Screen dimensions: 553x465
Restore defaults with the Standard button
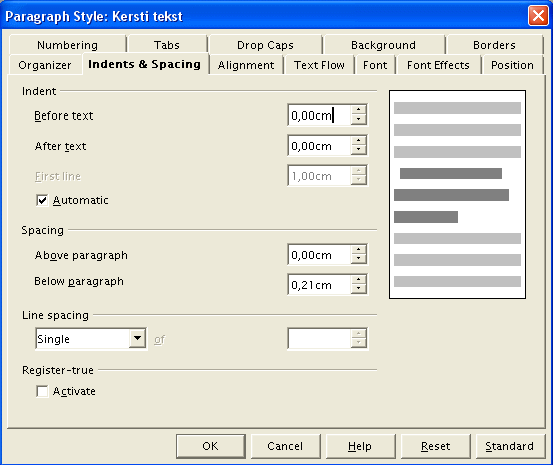(x=509, y=446)
